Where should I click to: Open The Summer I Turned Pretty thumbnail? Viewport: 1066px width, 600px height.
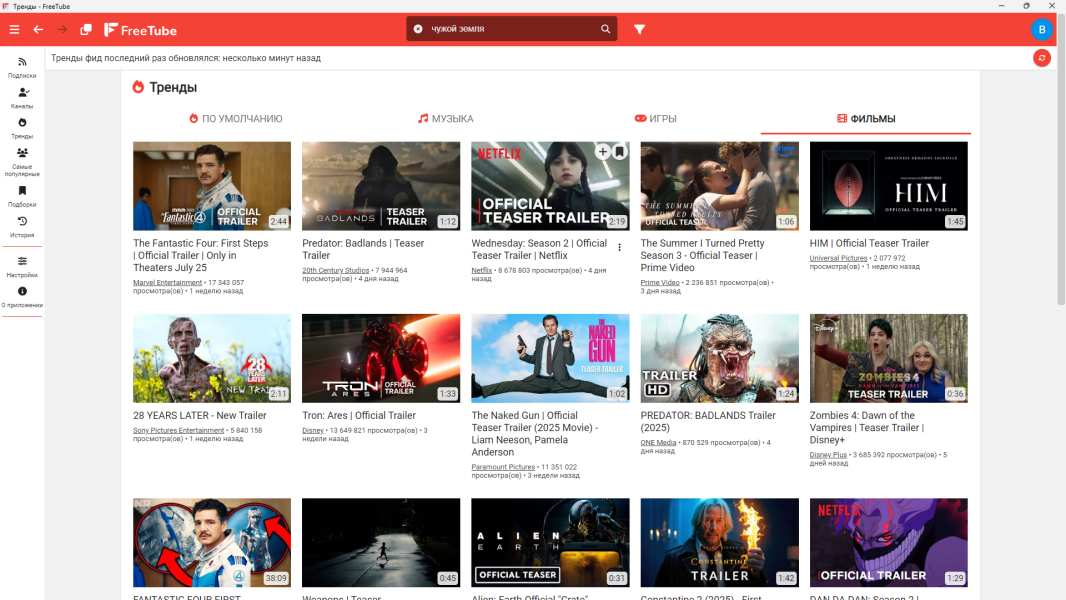719,186
